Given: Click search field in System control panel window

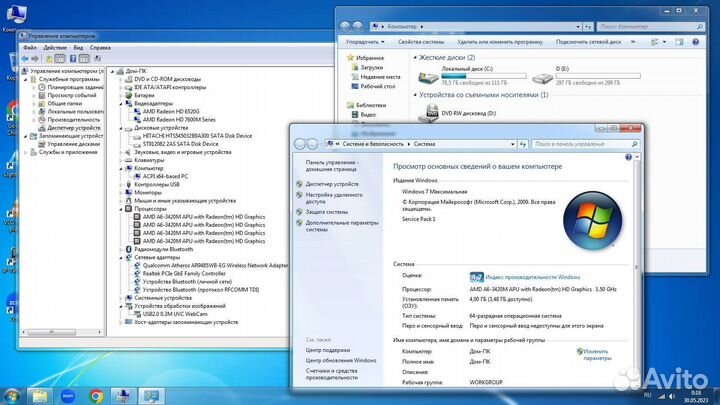Looking at the screenshot, I should [585, 144].
